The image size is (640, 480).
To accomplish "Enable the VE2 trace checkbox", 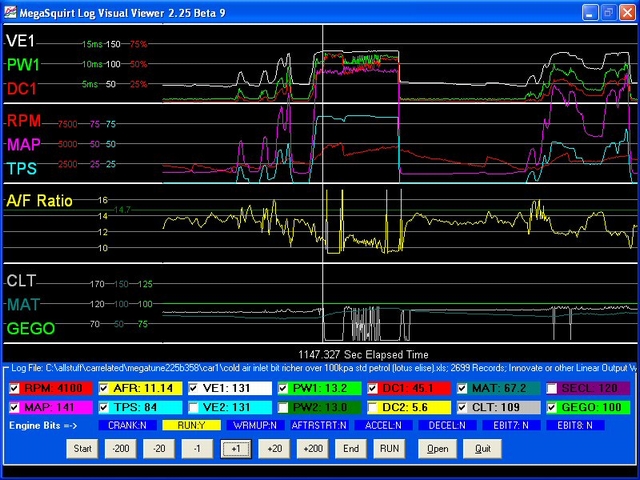I will 193,408.
